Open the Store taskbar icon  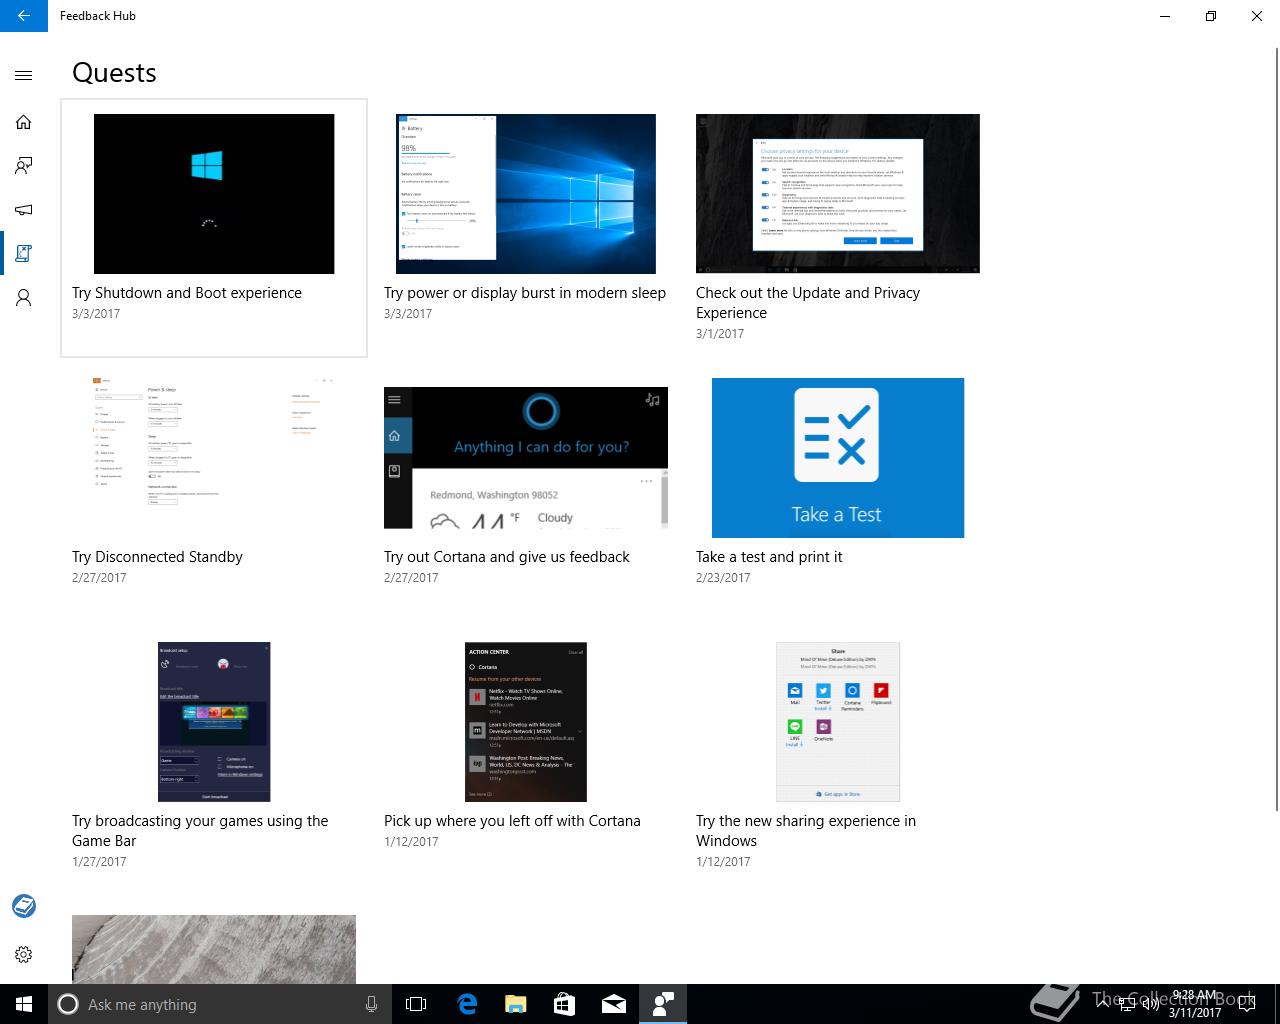pos(565,1004)
